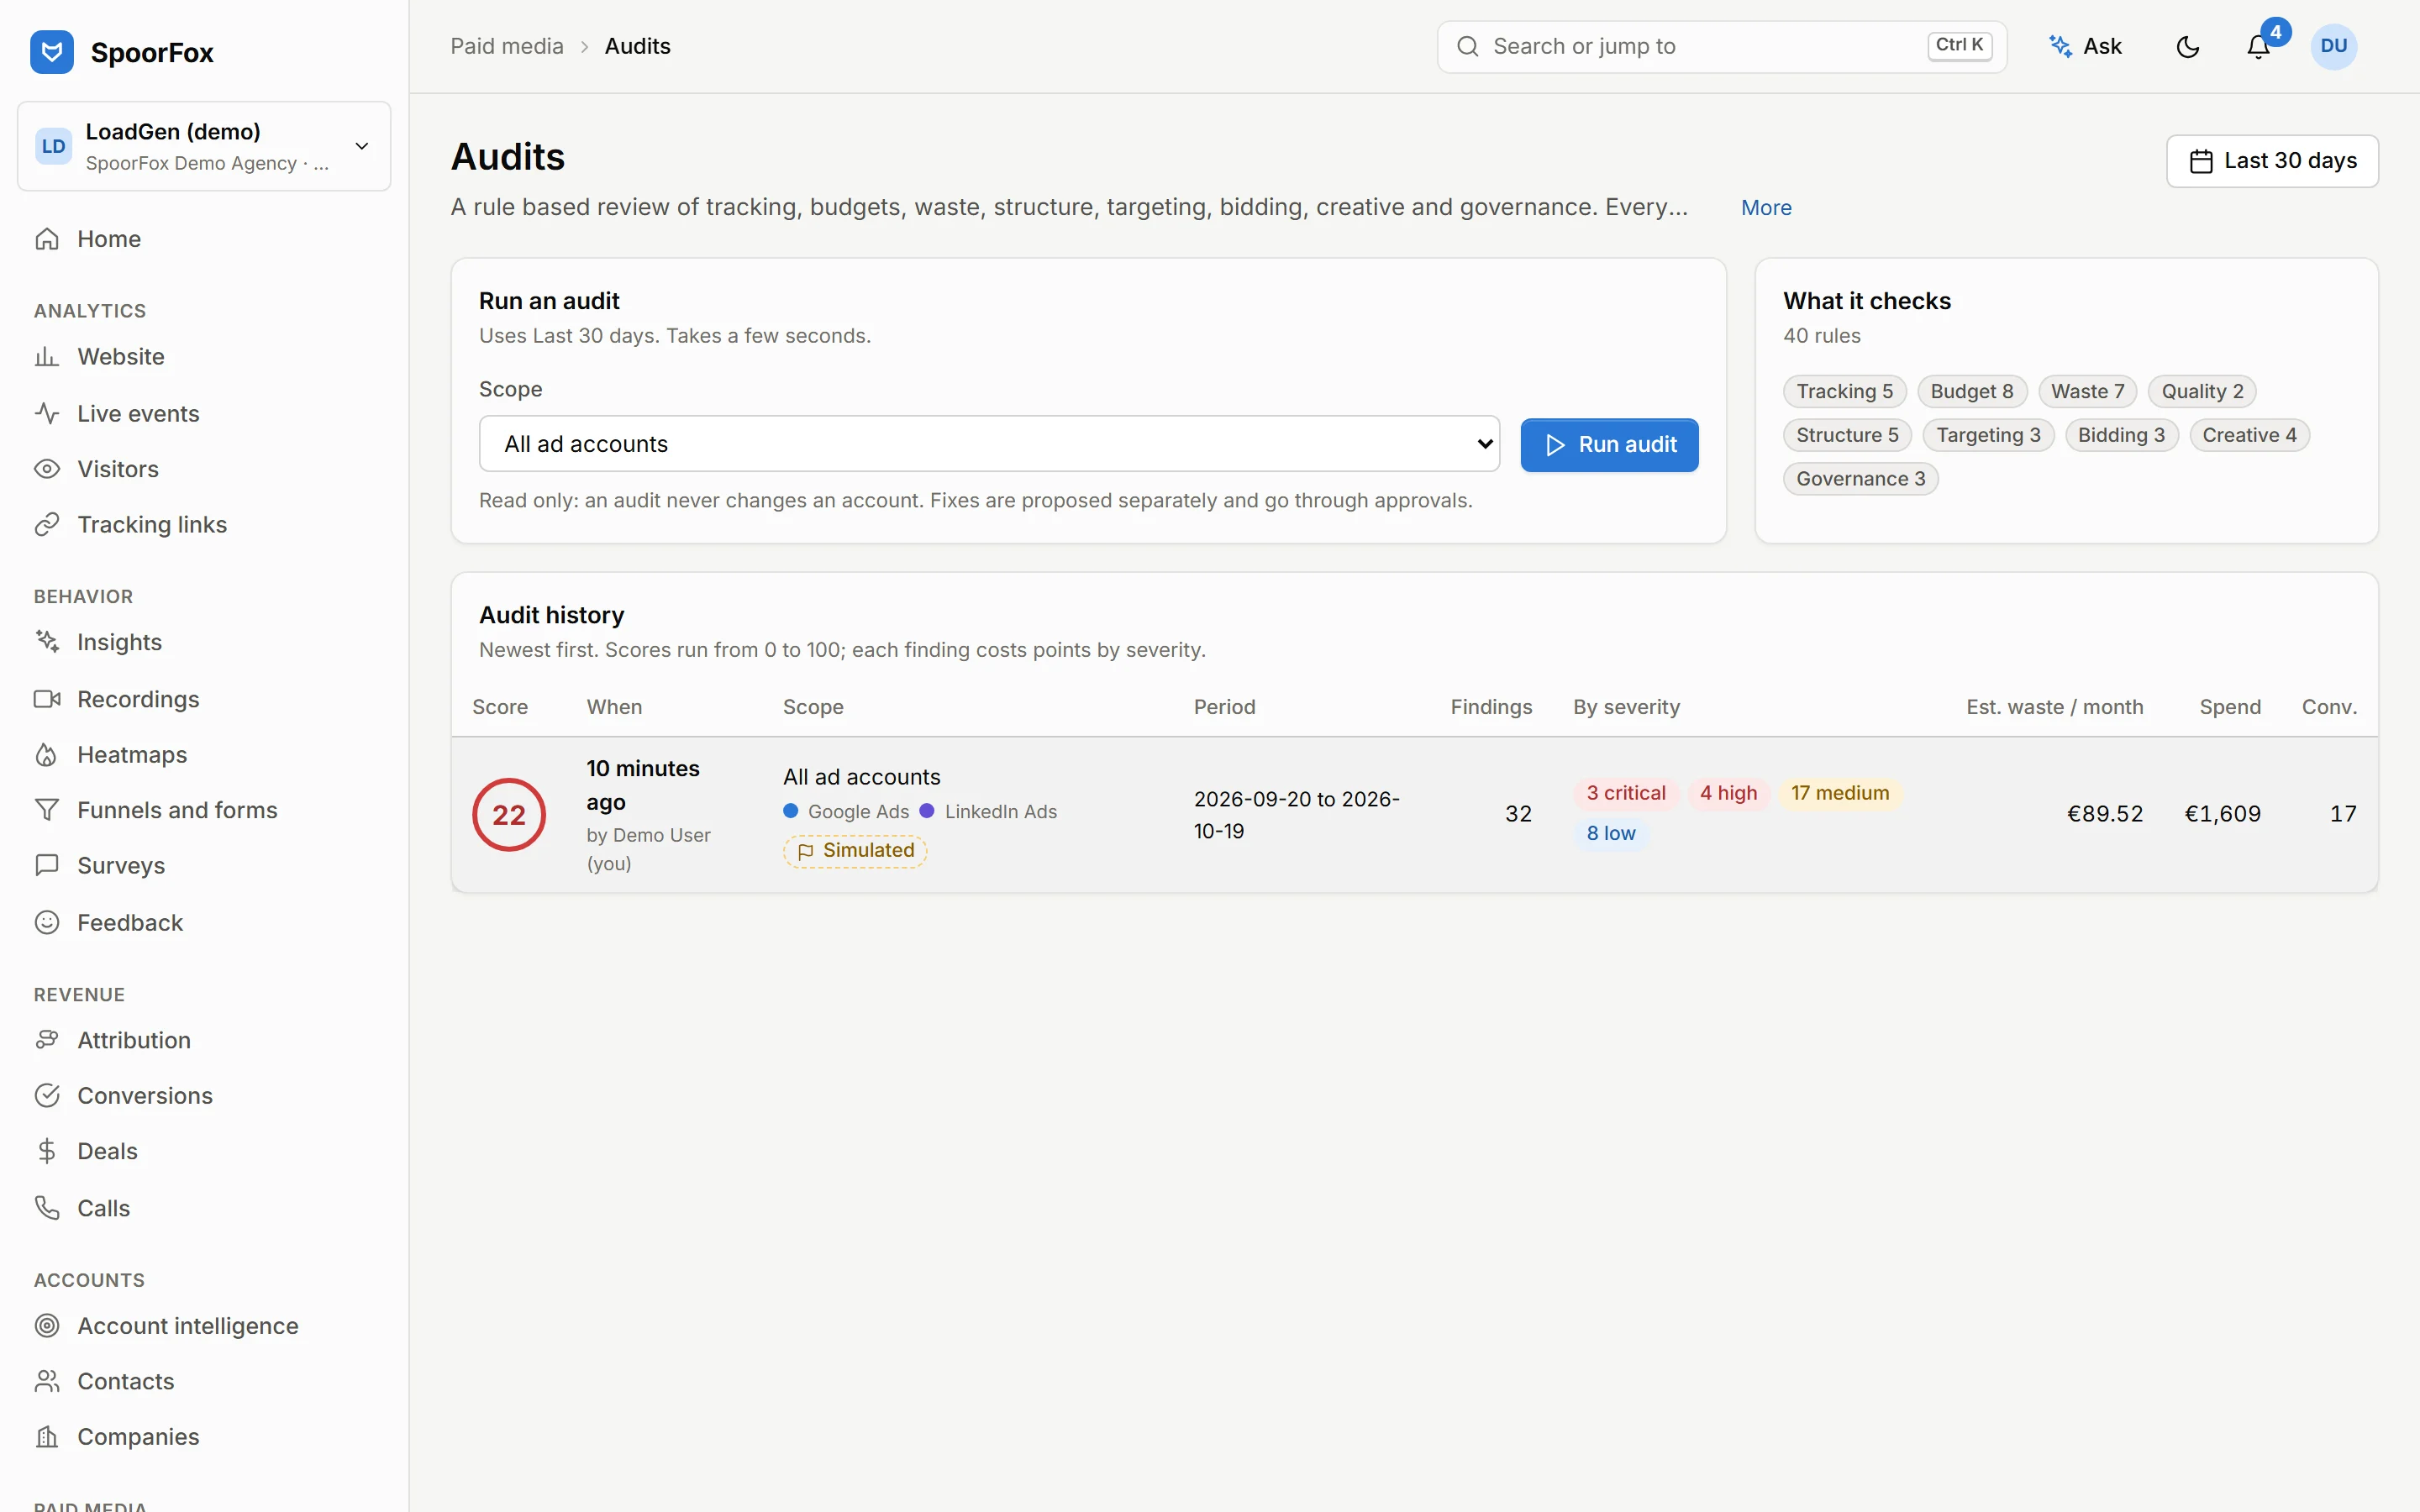Click the 4 high severity badge
Screen dimensions: 2420x1512
click(1728, 793)
